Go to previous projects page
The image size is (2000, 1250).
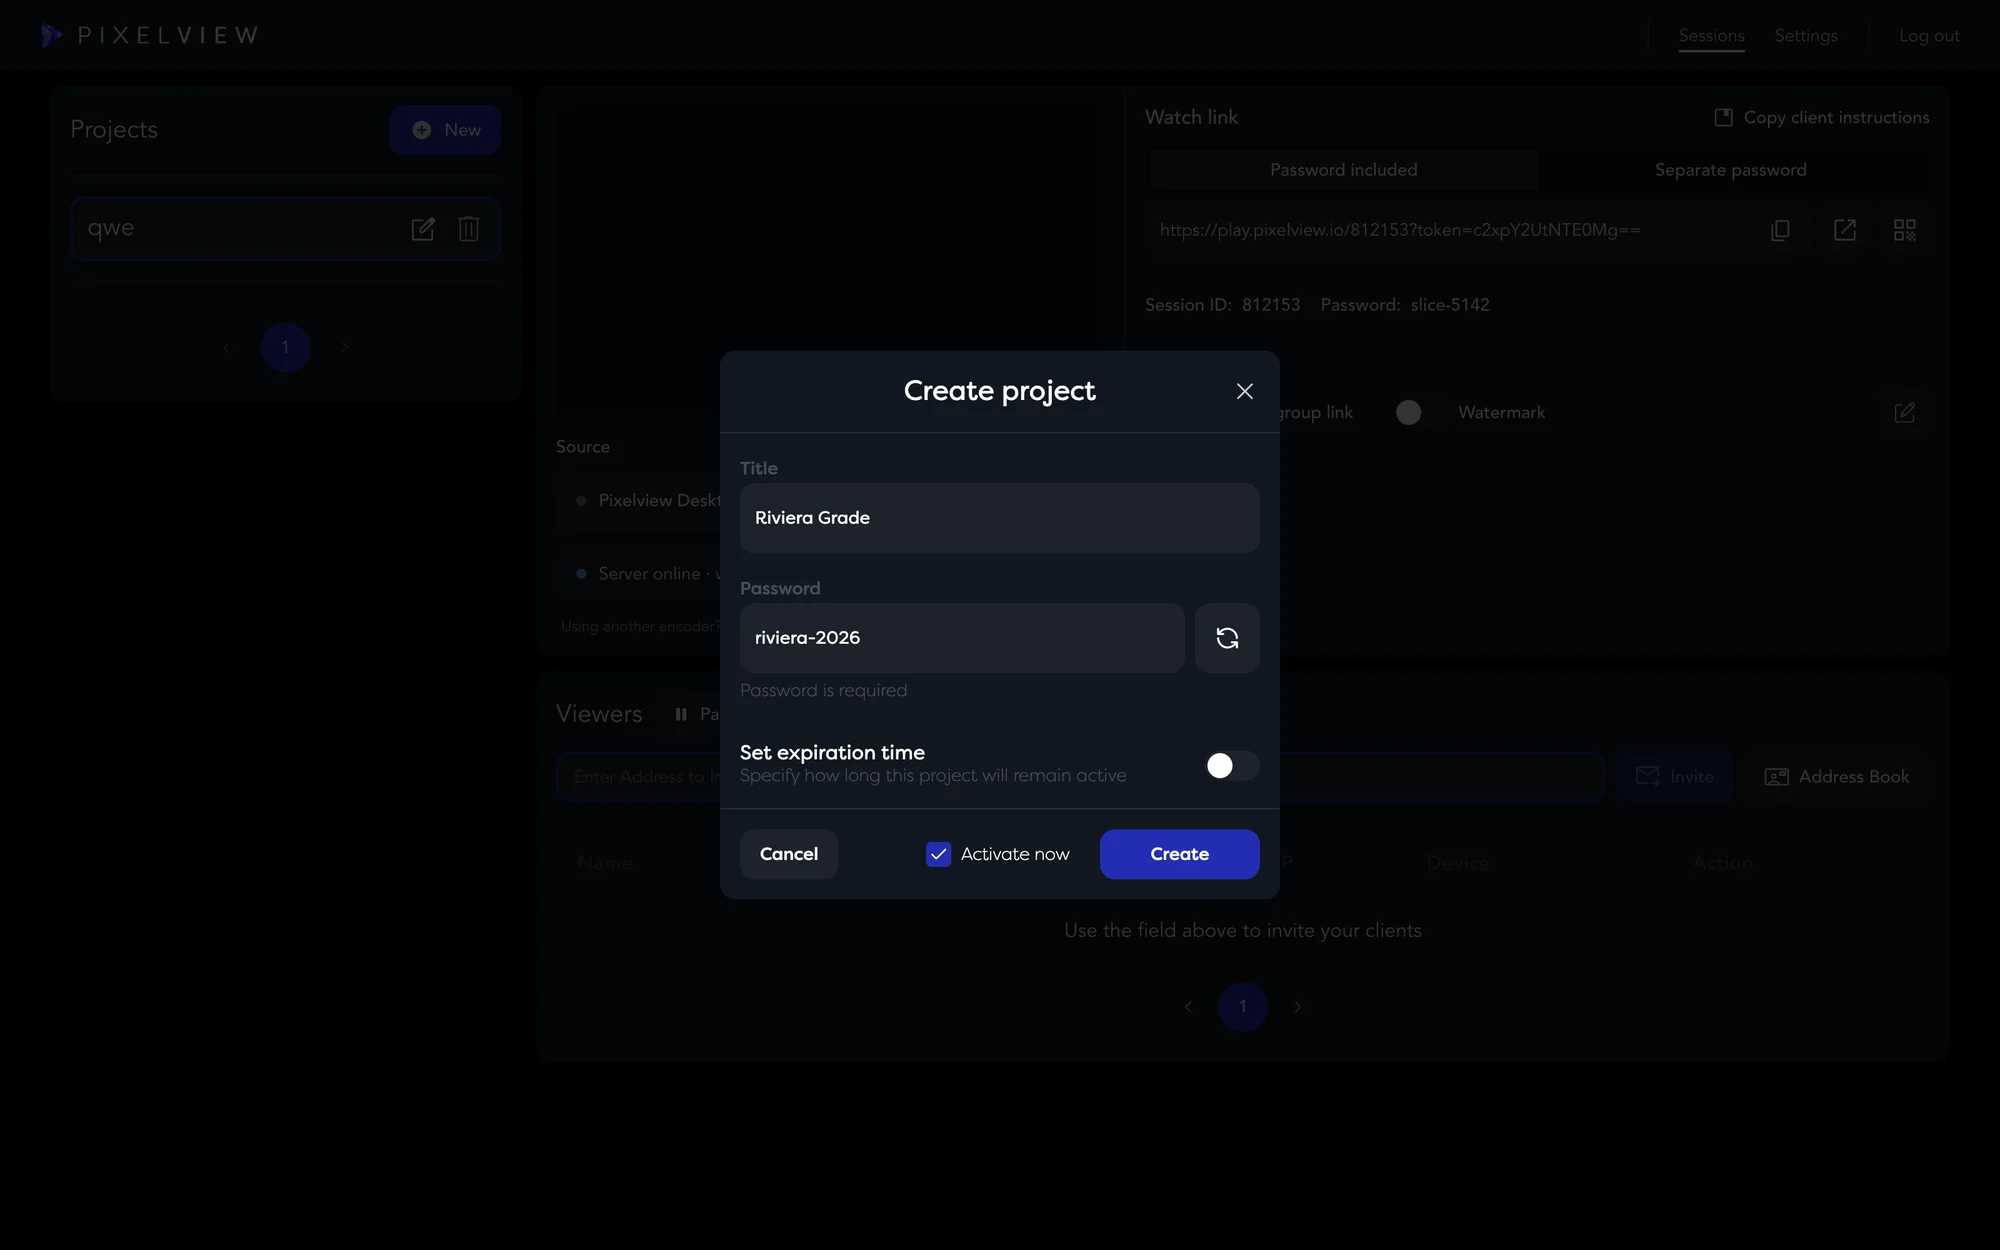[226, 348]
